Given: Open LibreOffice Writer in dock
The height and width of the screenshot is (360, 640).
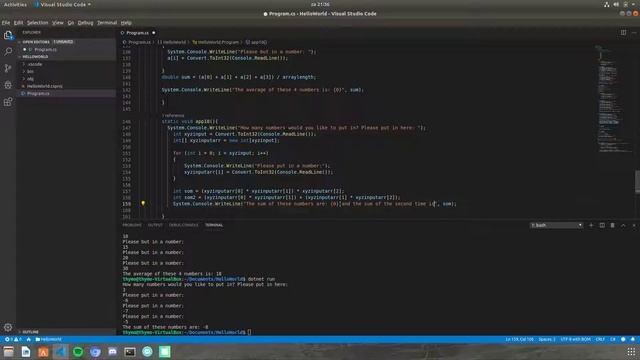Looking at the screenshot, I should coord(26,352).
